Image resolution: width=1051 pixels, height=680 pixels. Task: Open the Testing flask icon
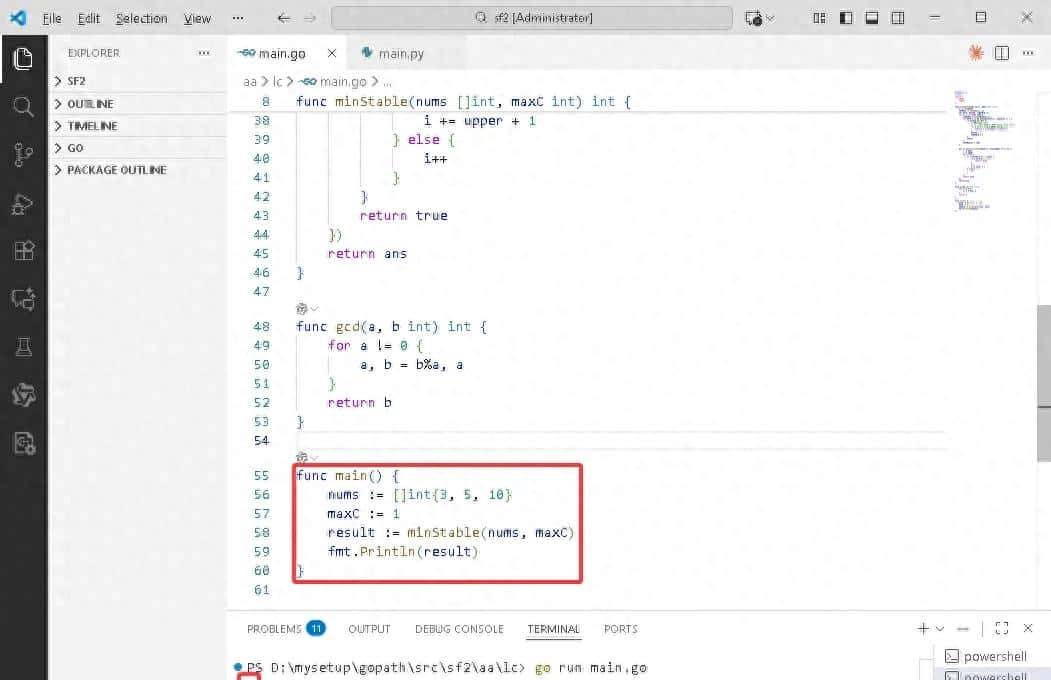point(22,347)
